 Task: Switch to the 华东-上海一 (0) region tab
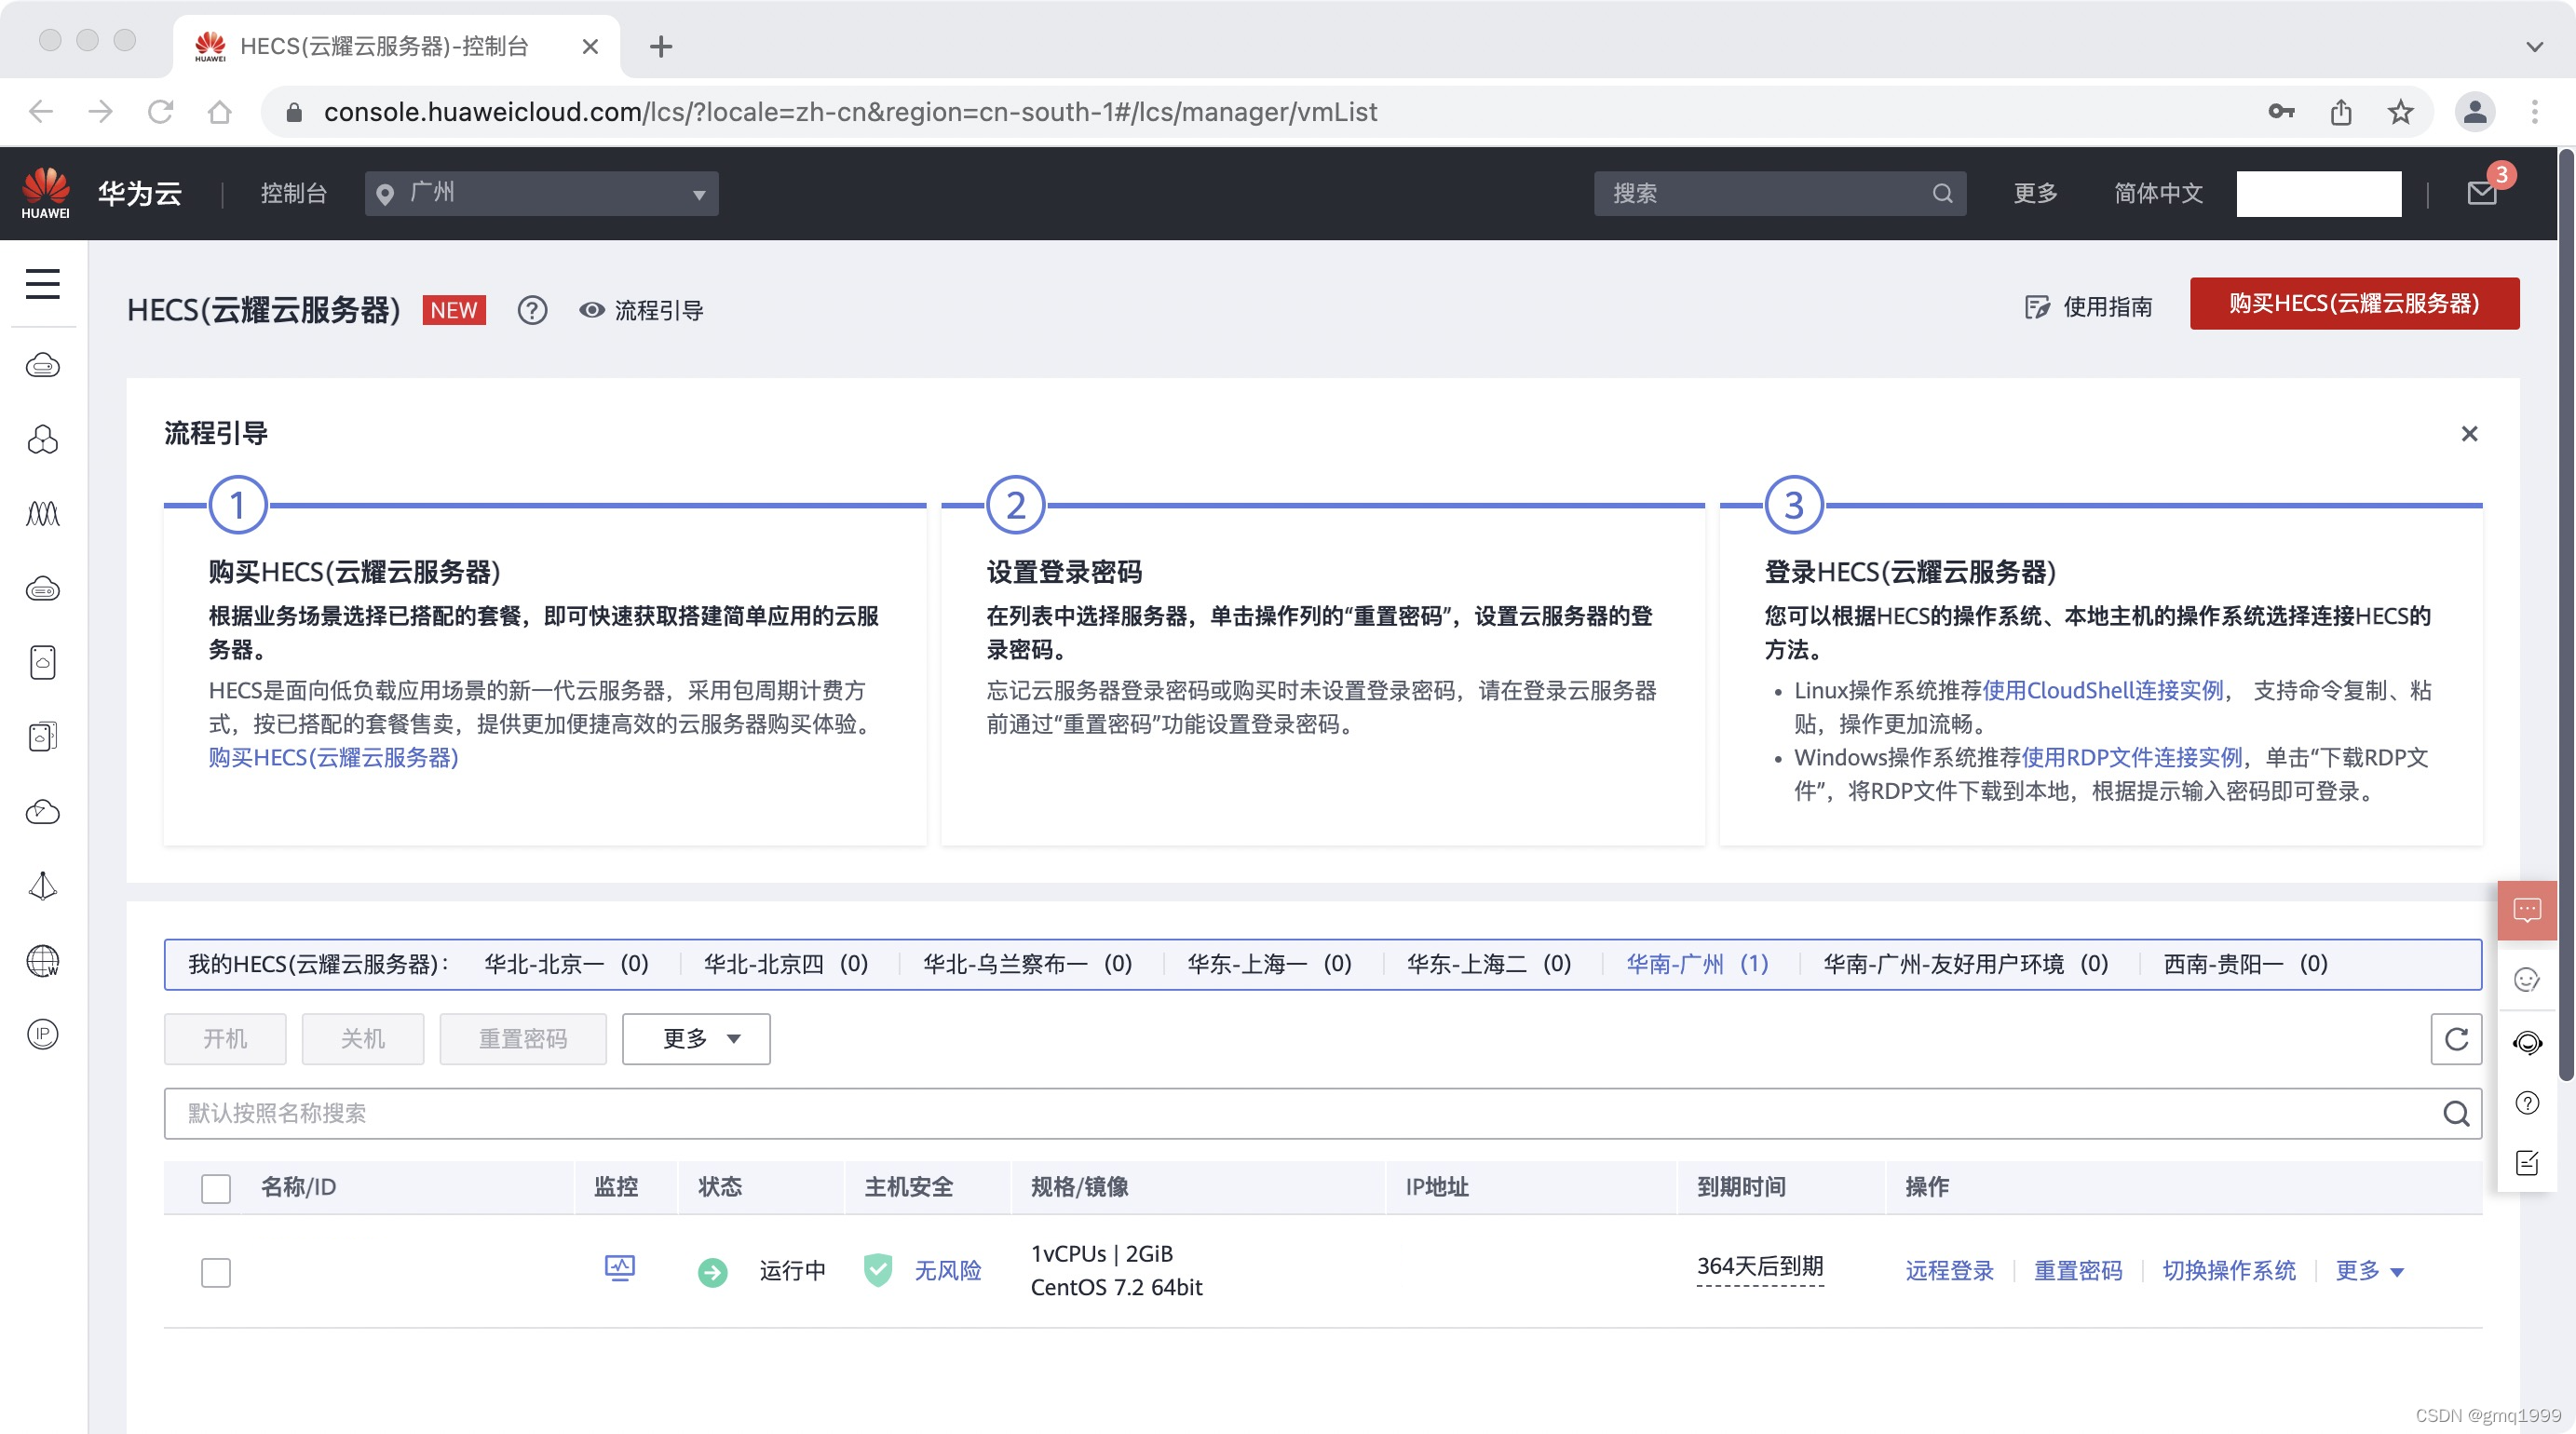point(1268,963)
